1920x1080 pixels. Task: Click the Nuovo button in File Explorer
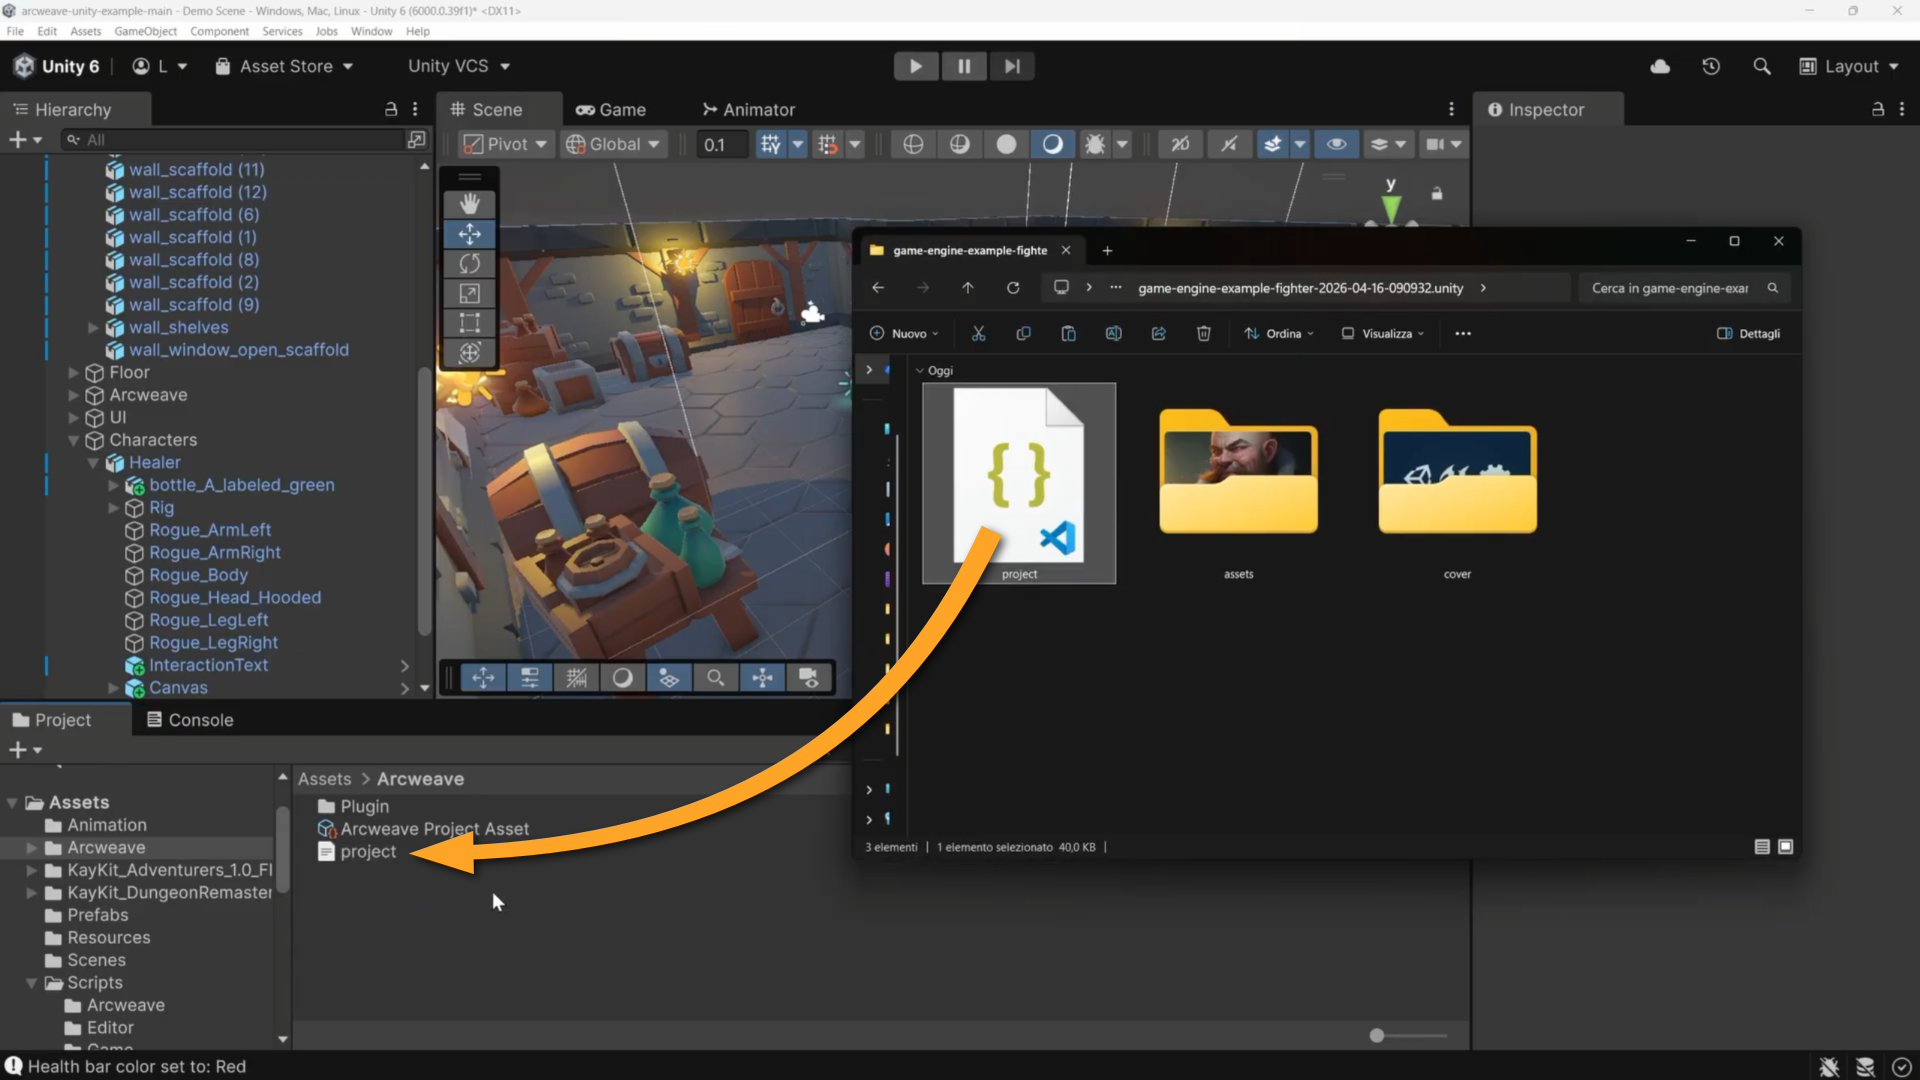pyautogui.click(x=904, y=333)
